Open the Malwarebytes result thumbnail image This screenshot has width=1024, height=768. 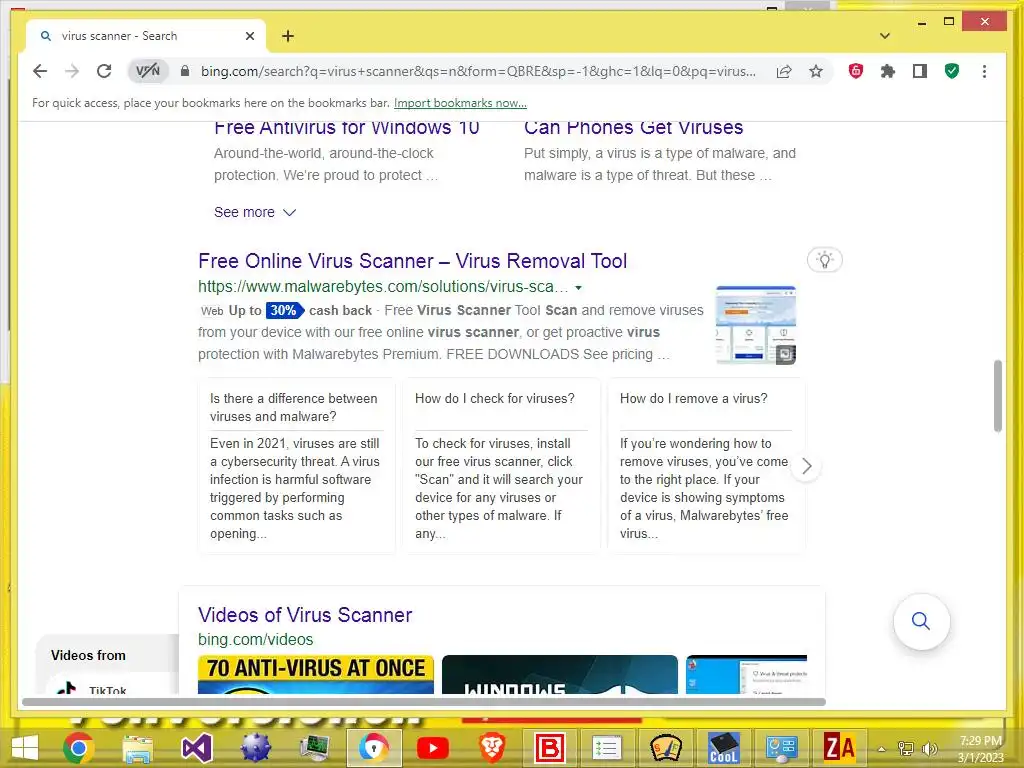[756, 325]
